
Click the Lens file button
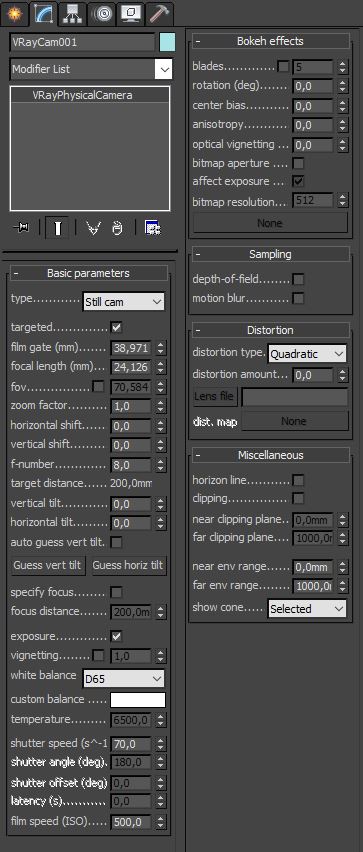tap(215, 397)
